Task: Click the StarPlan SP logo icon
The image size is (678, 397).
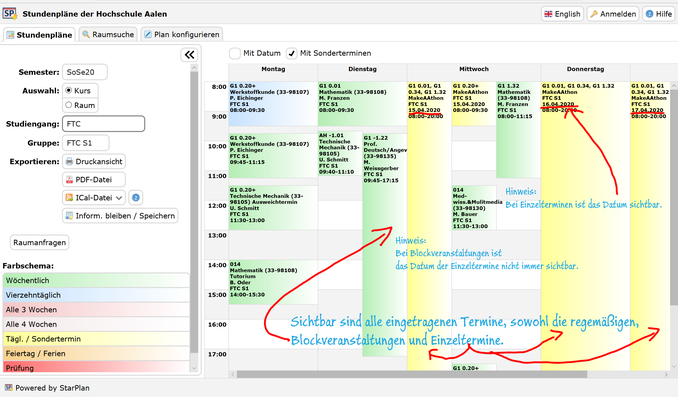Action: (9, 13)
